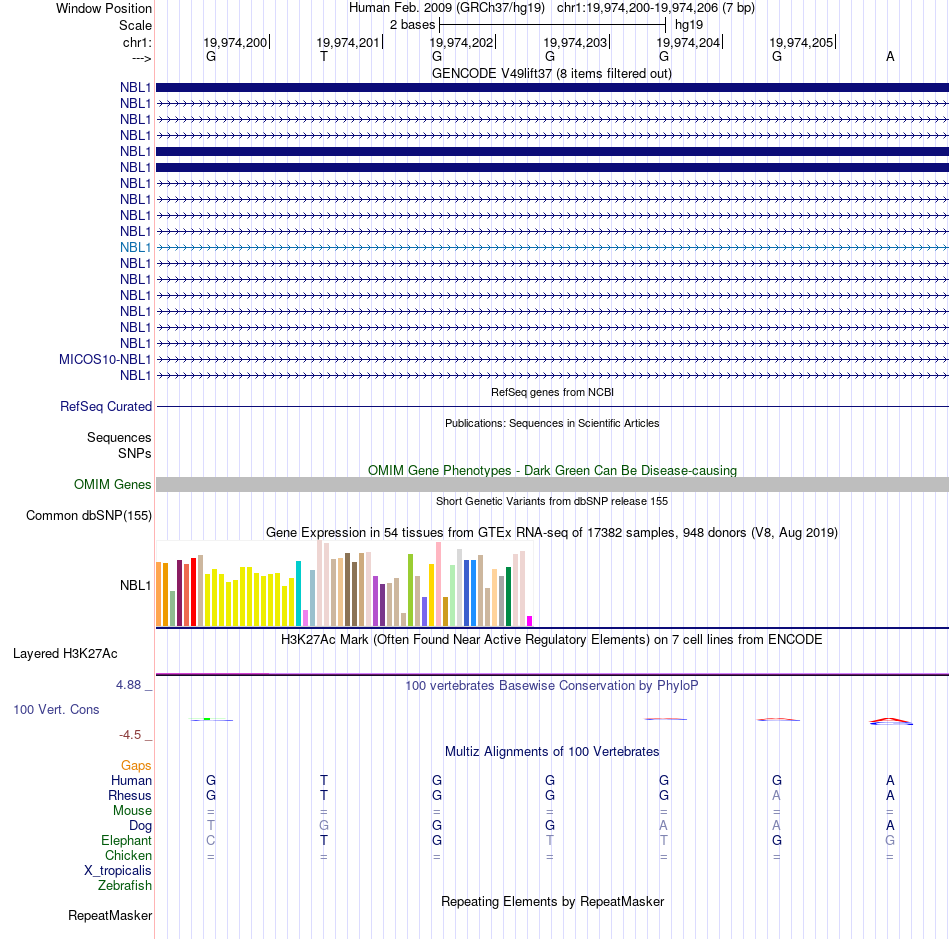Open the 100 Vert. Cons track label

pyautogui.click(x=56, y=709)
